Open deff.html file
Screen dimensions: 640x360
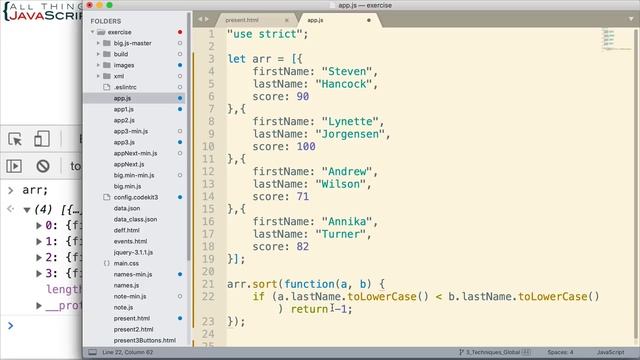pos(126,230)
